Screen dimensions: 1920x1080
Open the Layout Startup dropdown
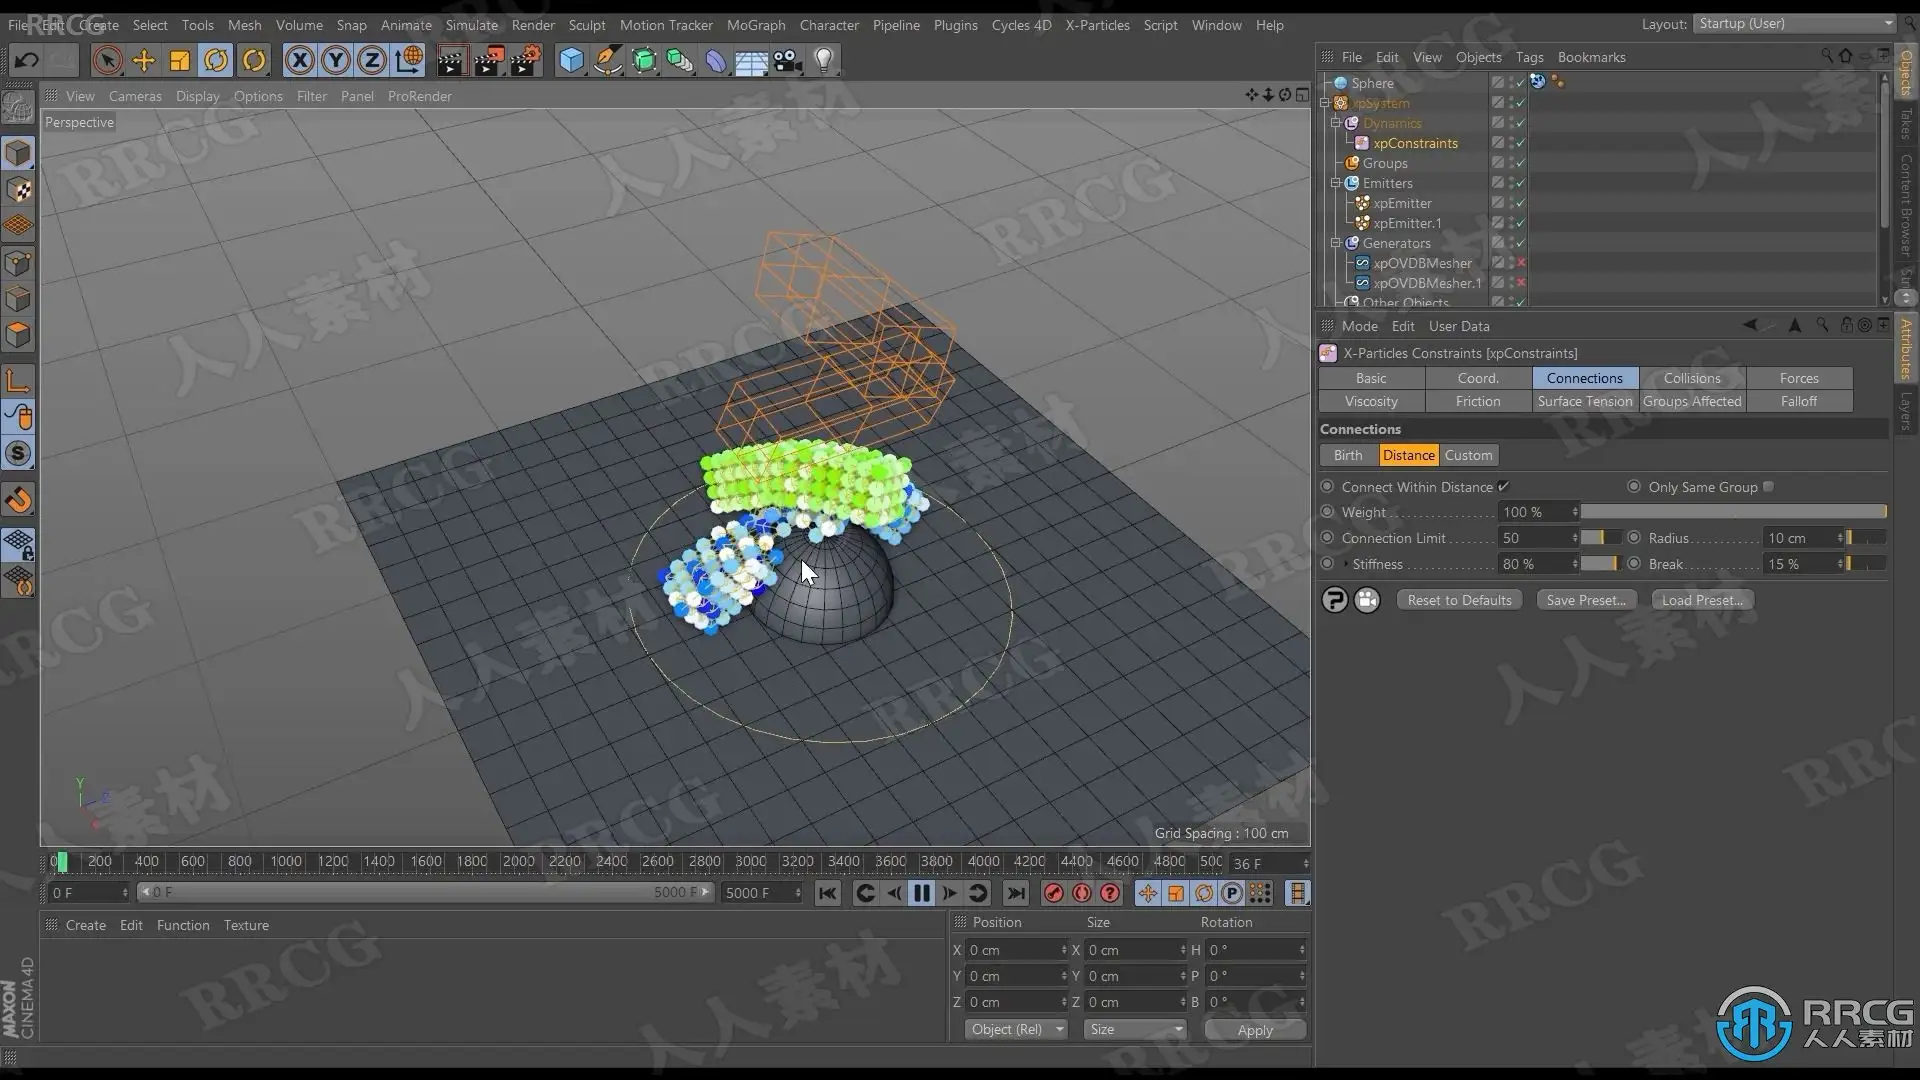1794,23
